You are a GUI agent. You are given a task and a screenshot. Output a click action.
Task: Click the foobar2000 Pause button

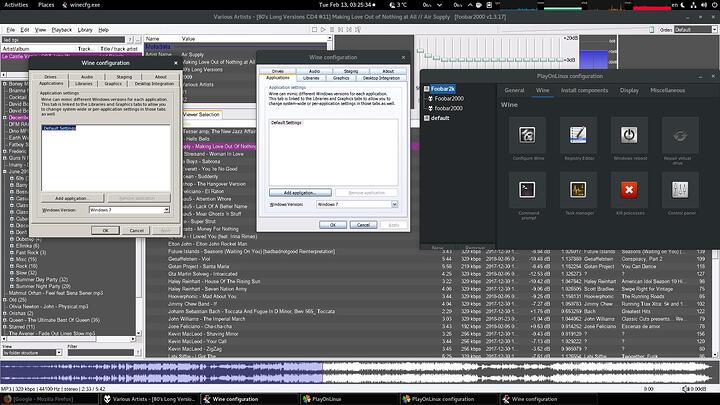point(332,29)
